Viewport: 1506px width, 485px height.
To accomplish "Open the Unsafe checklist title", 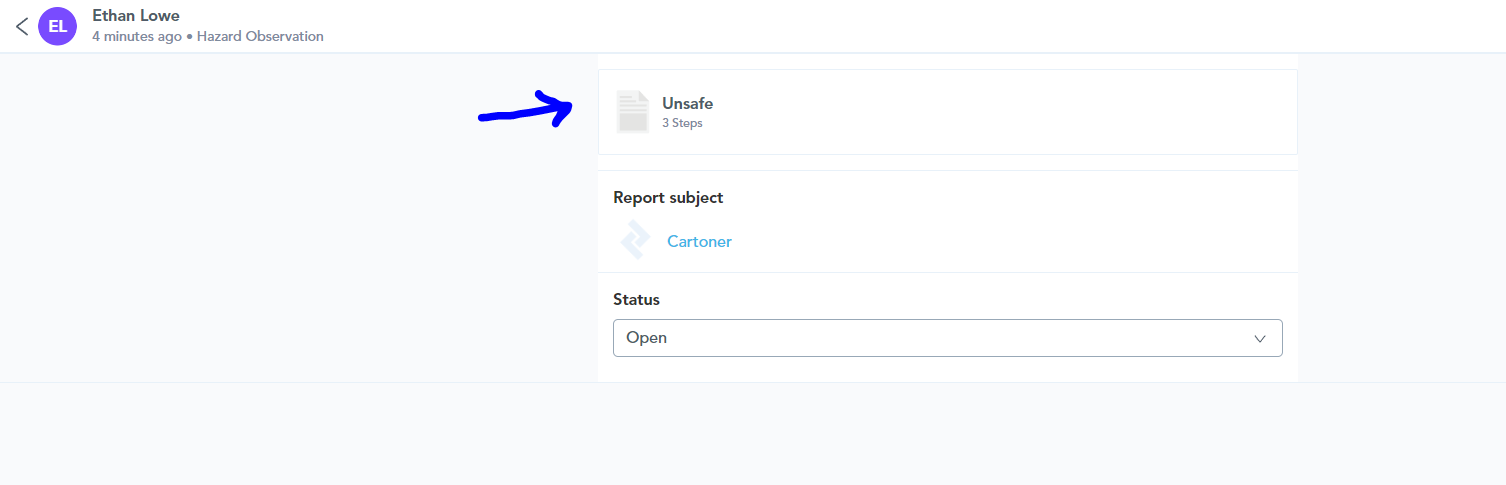I will tap(687, 104).
